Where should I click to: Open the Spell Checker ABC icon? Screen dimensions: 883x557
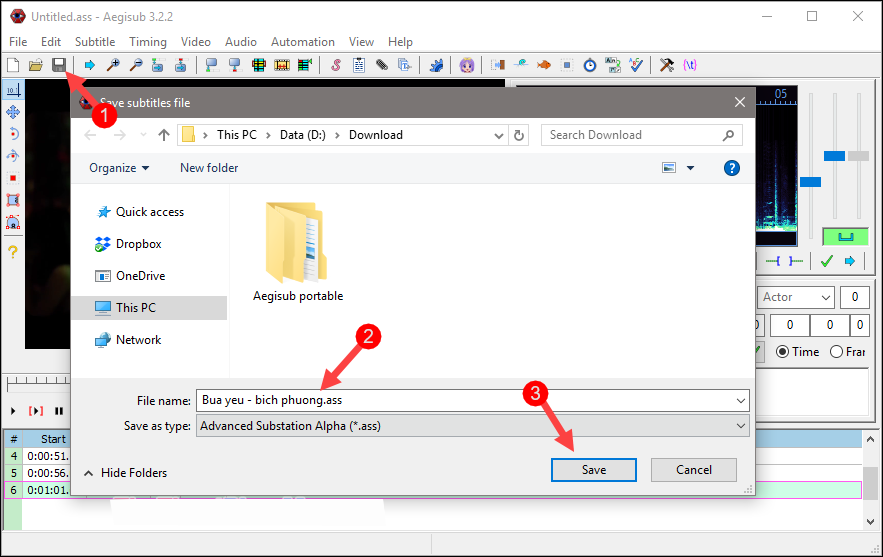pos(636,65)
